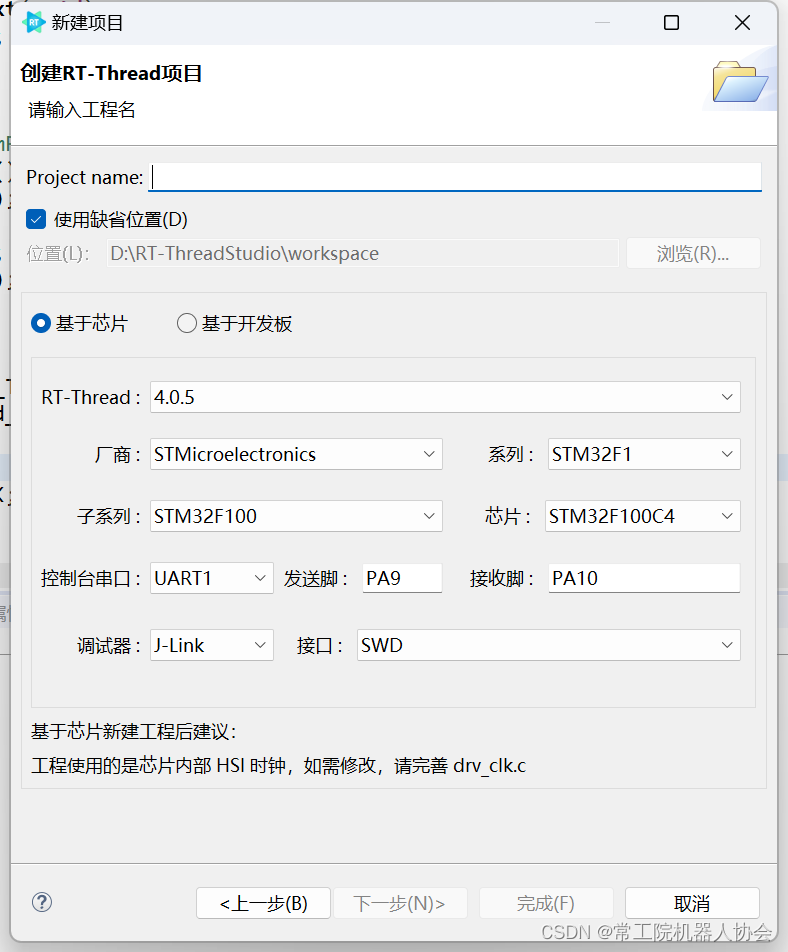
Task: Open the RT-Thread version 4.0.5 dropdown
Action: 445,397
